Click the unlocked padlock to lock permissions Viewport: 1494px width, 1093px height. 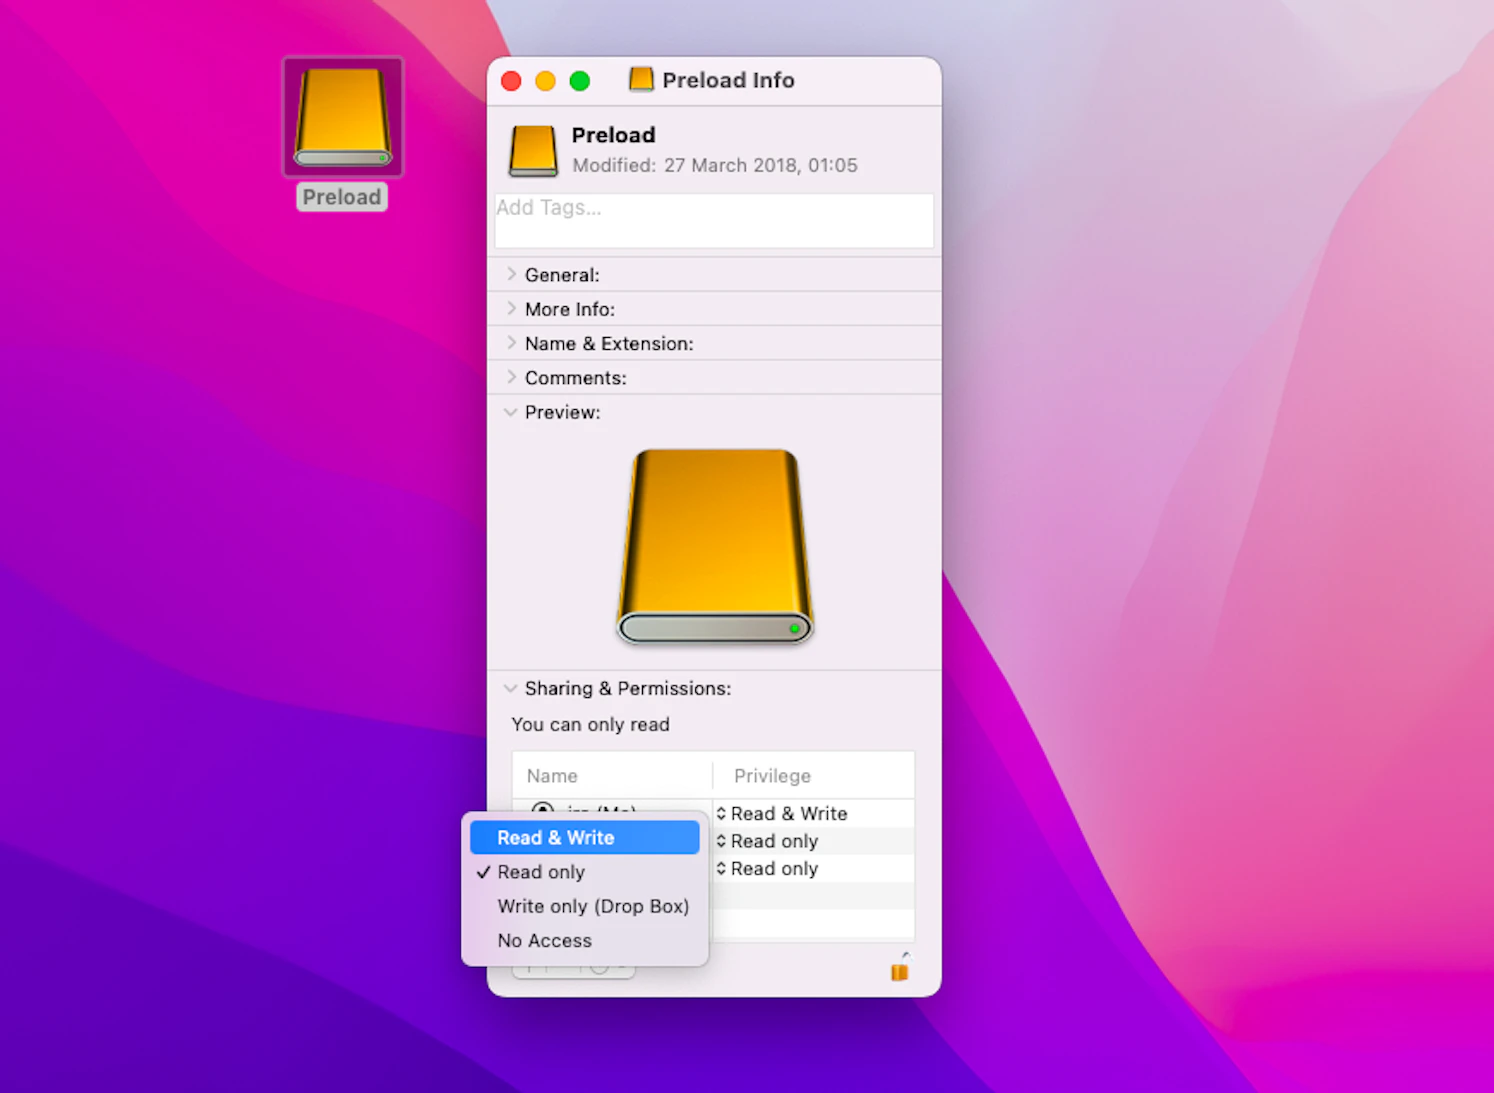899,970
